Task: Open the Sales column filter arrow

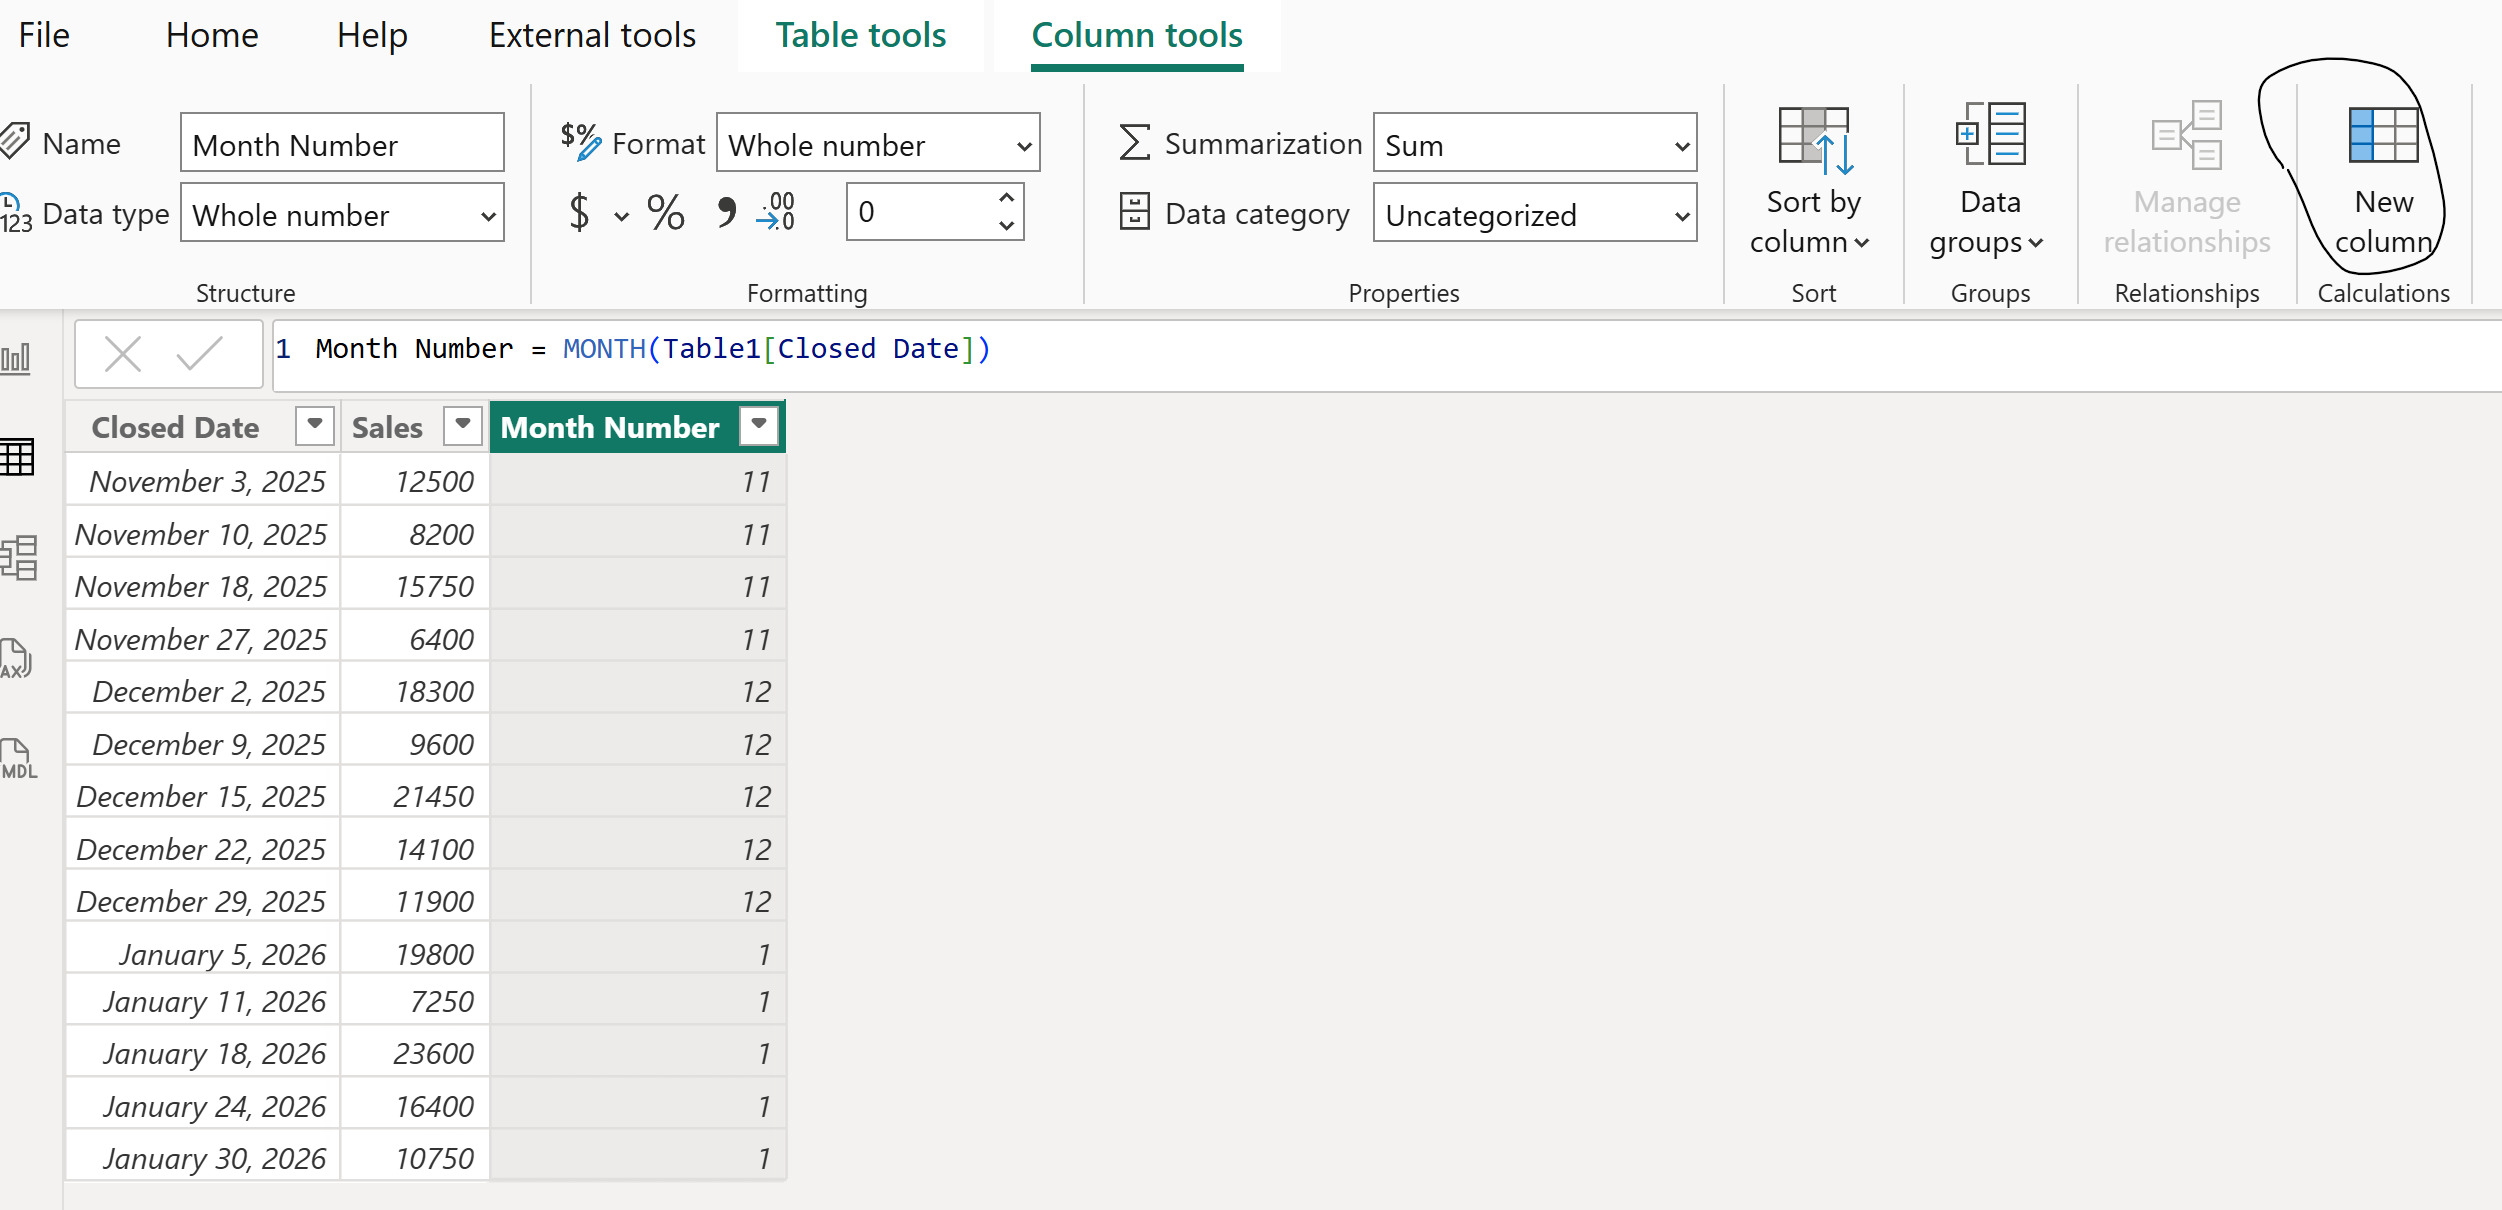Action: point(463,425)
